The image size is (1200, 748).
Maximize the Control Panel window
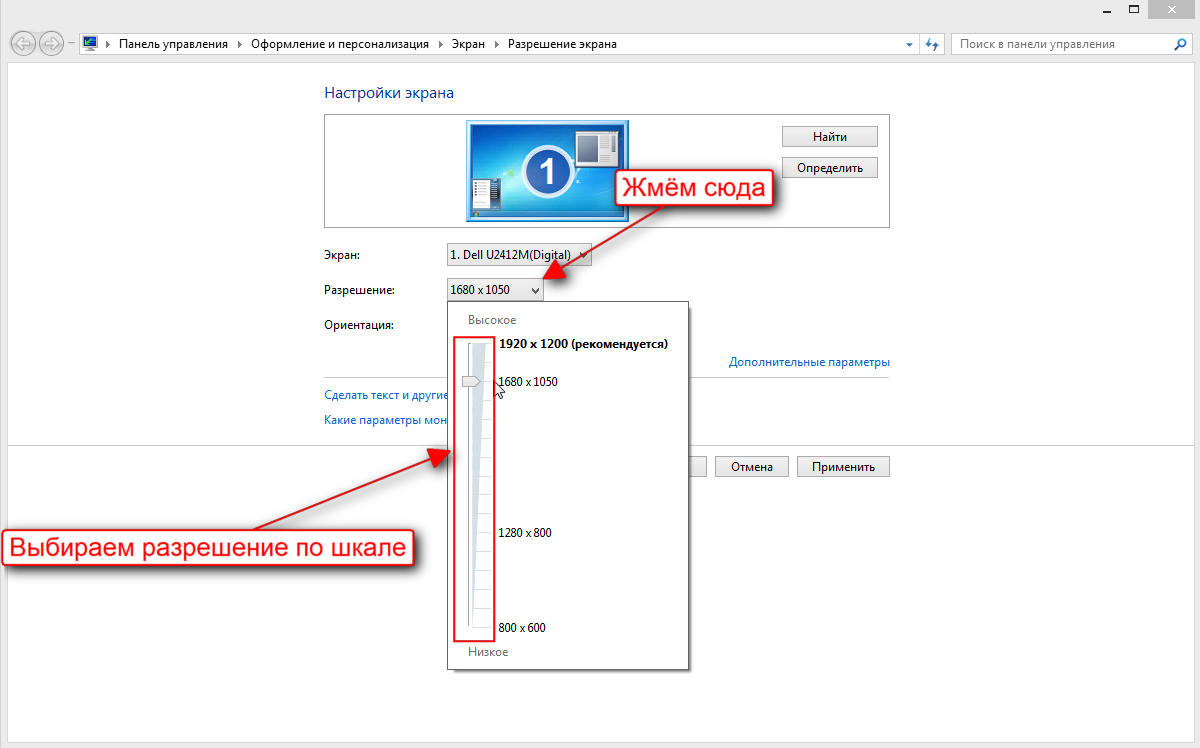point(1133,9)
